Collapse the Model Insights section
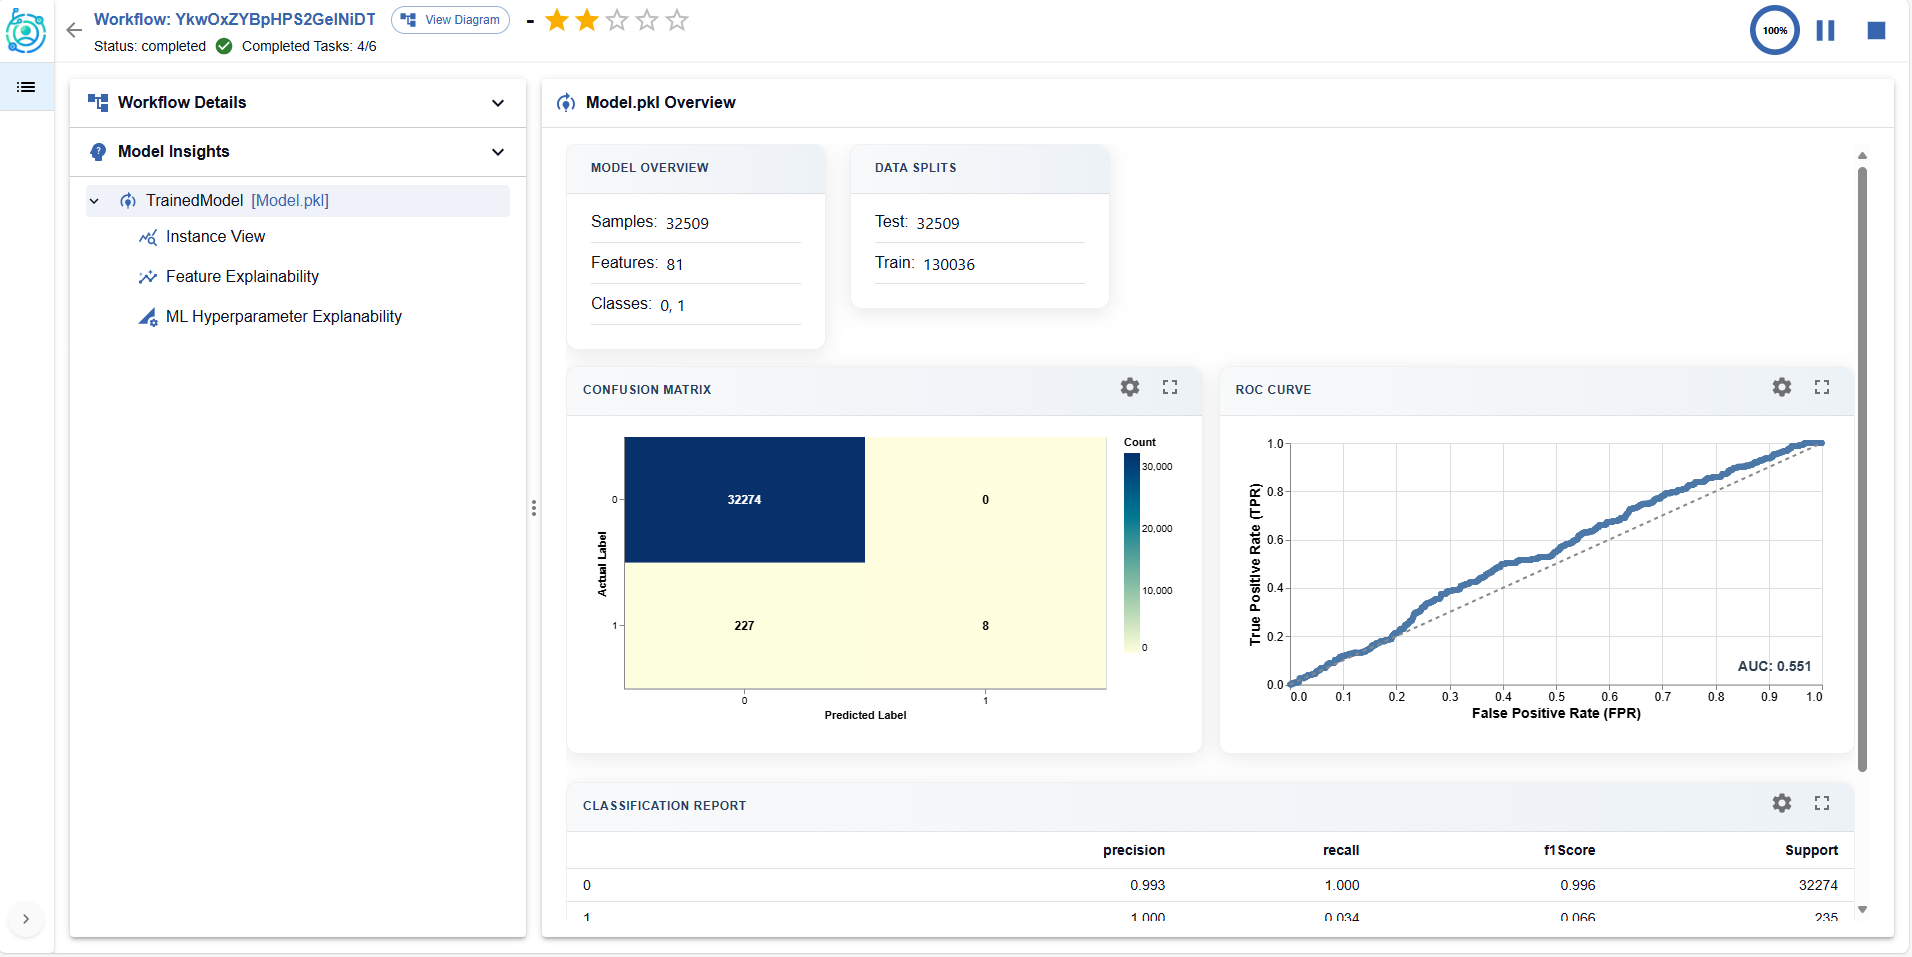This screenshot has width=1912, height=957. click(497, 151)
